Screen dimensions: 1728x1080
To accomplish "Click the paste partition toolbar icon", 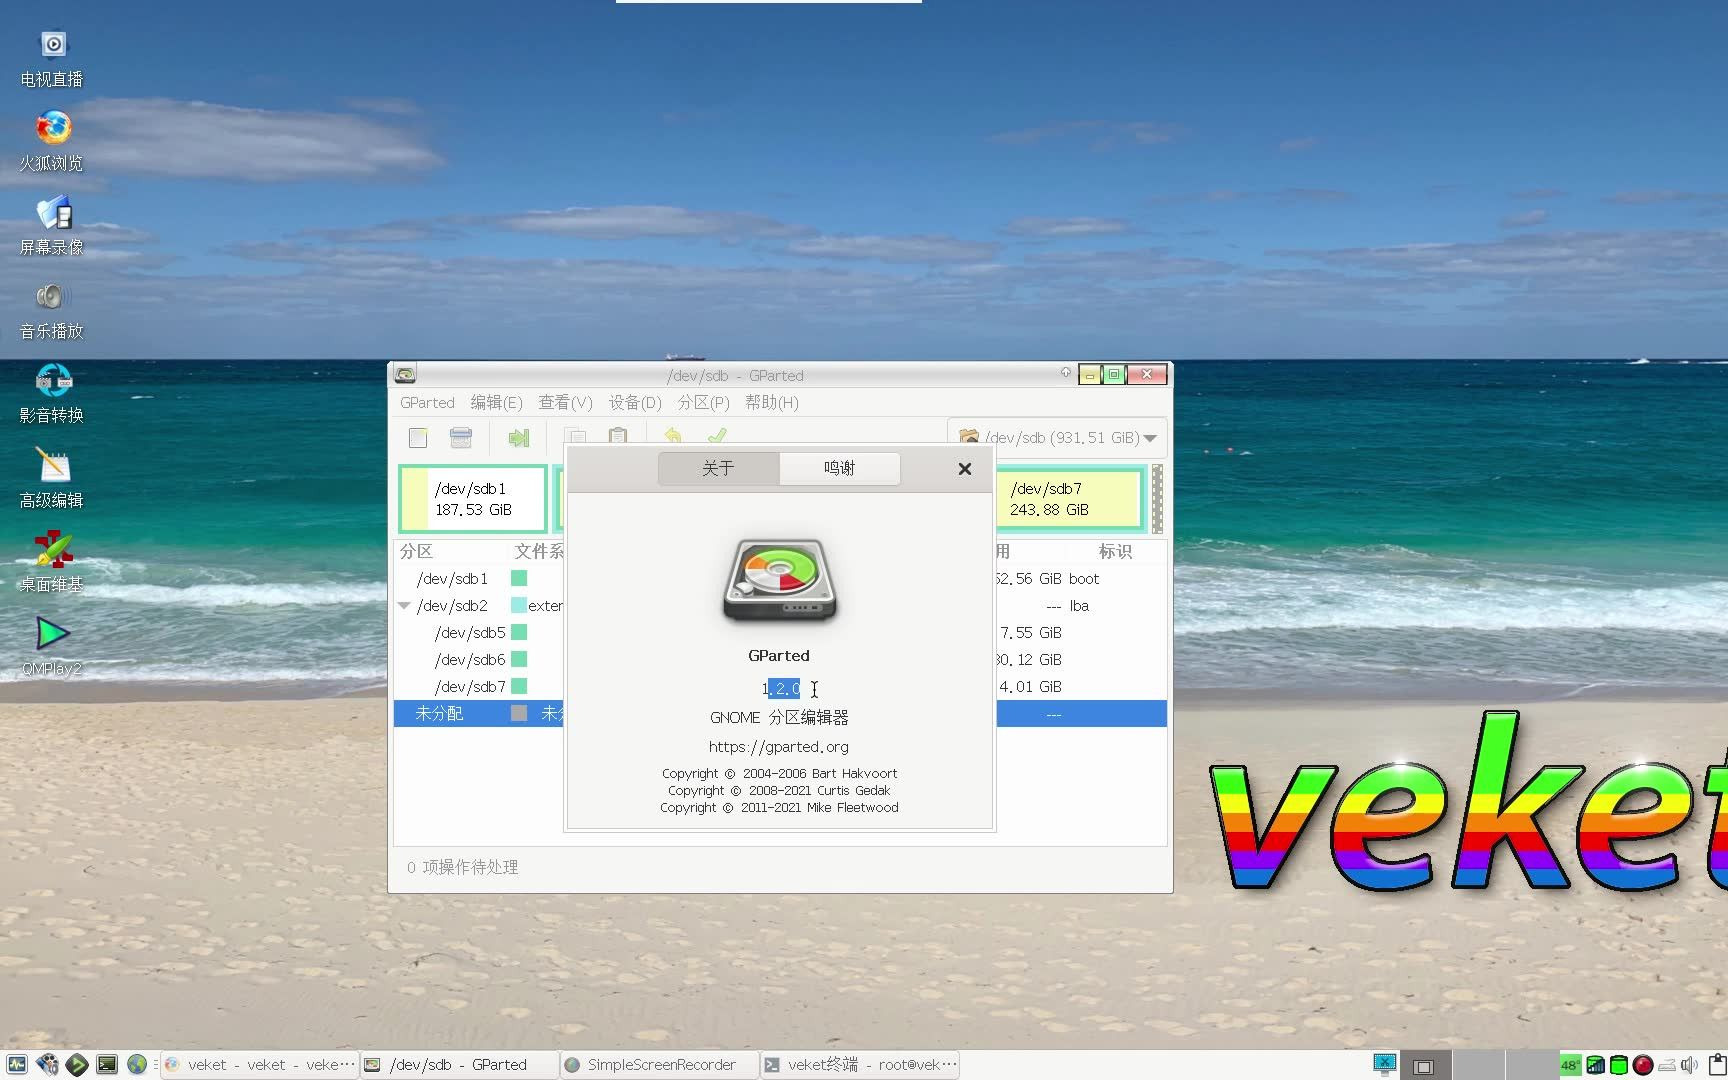I will pos(618,437).
